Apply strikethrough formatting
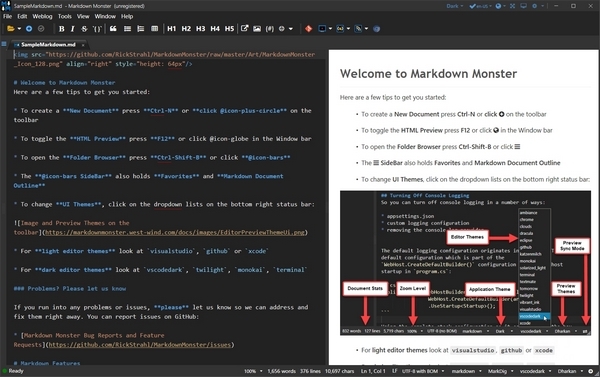600x377 pixels. pos(84,29)
